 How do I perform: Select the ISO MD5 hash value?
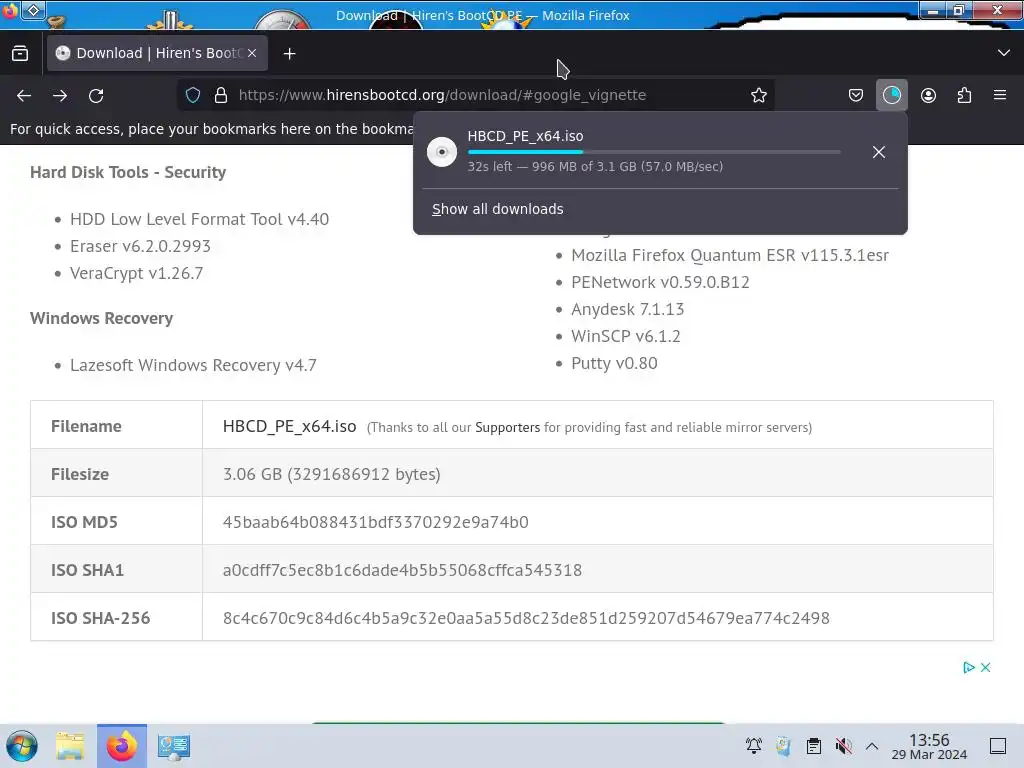coord(376,522)
